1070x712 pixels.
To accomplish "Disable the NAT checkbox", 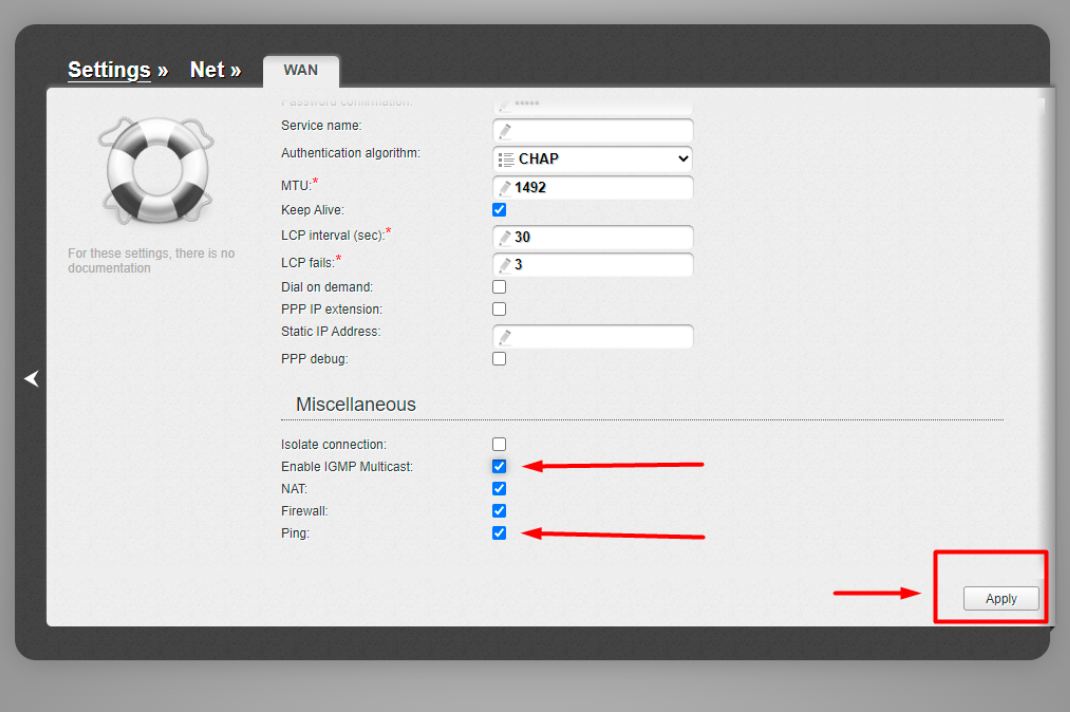I will pyautogui.click(x=499, y=488).
